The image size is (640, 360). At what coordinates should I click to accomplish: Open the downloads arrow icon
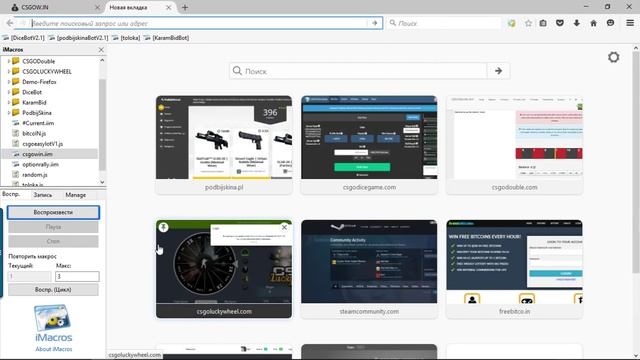(x=576, y=23)
